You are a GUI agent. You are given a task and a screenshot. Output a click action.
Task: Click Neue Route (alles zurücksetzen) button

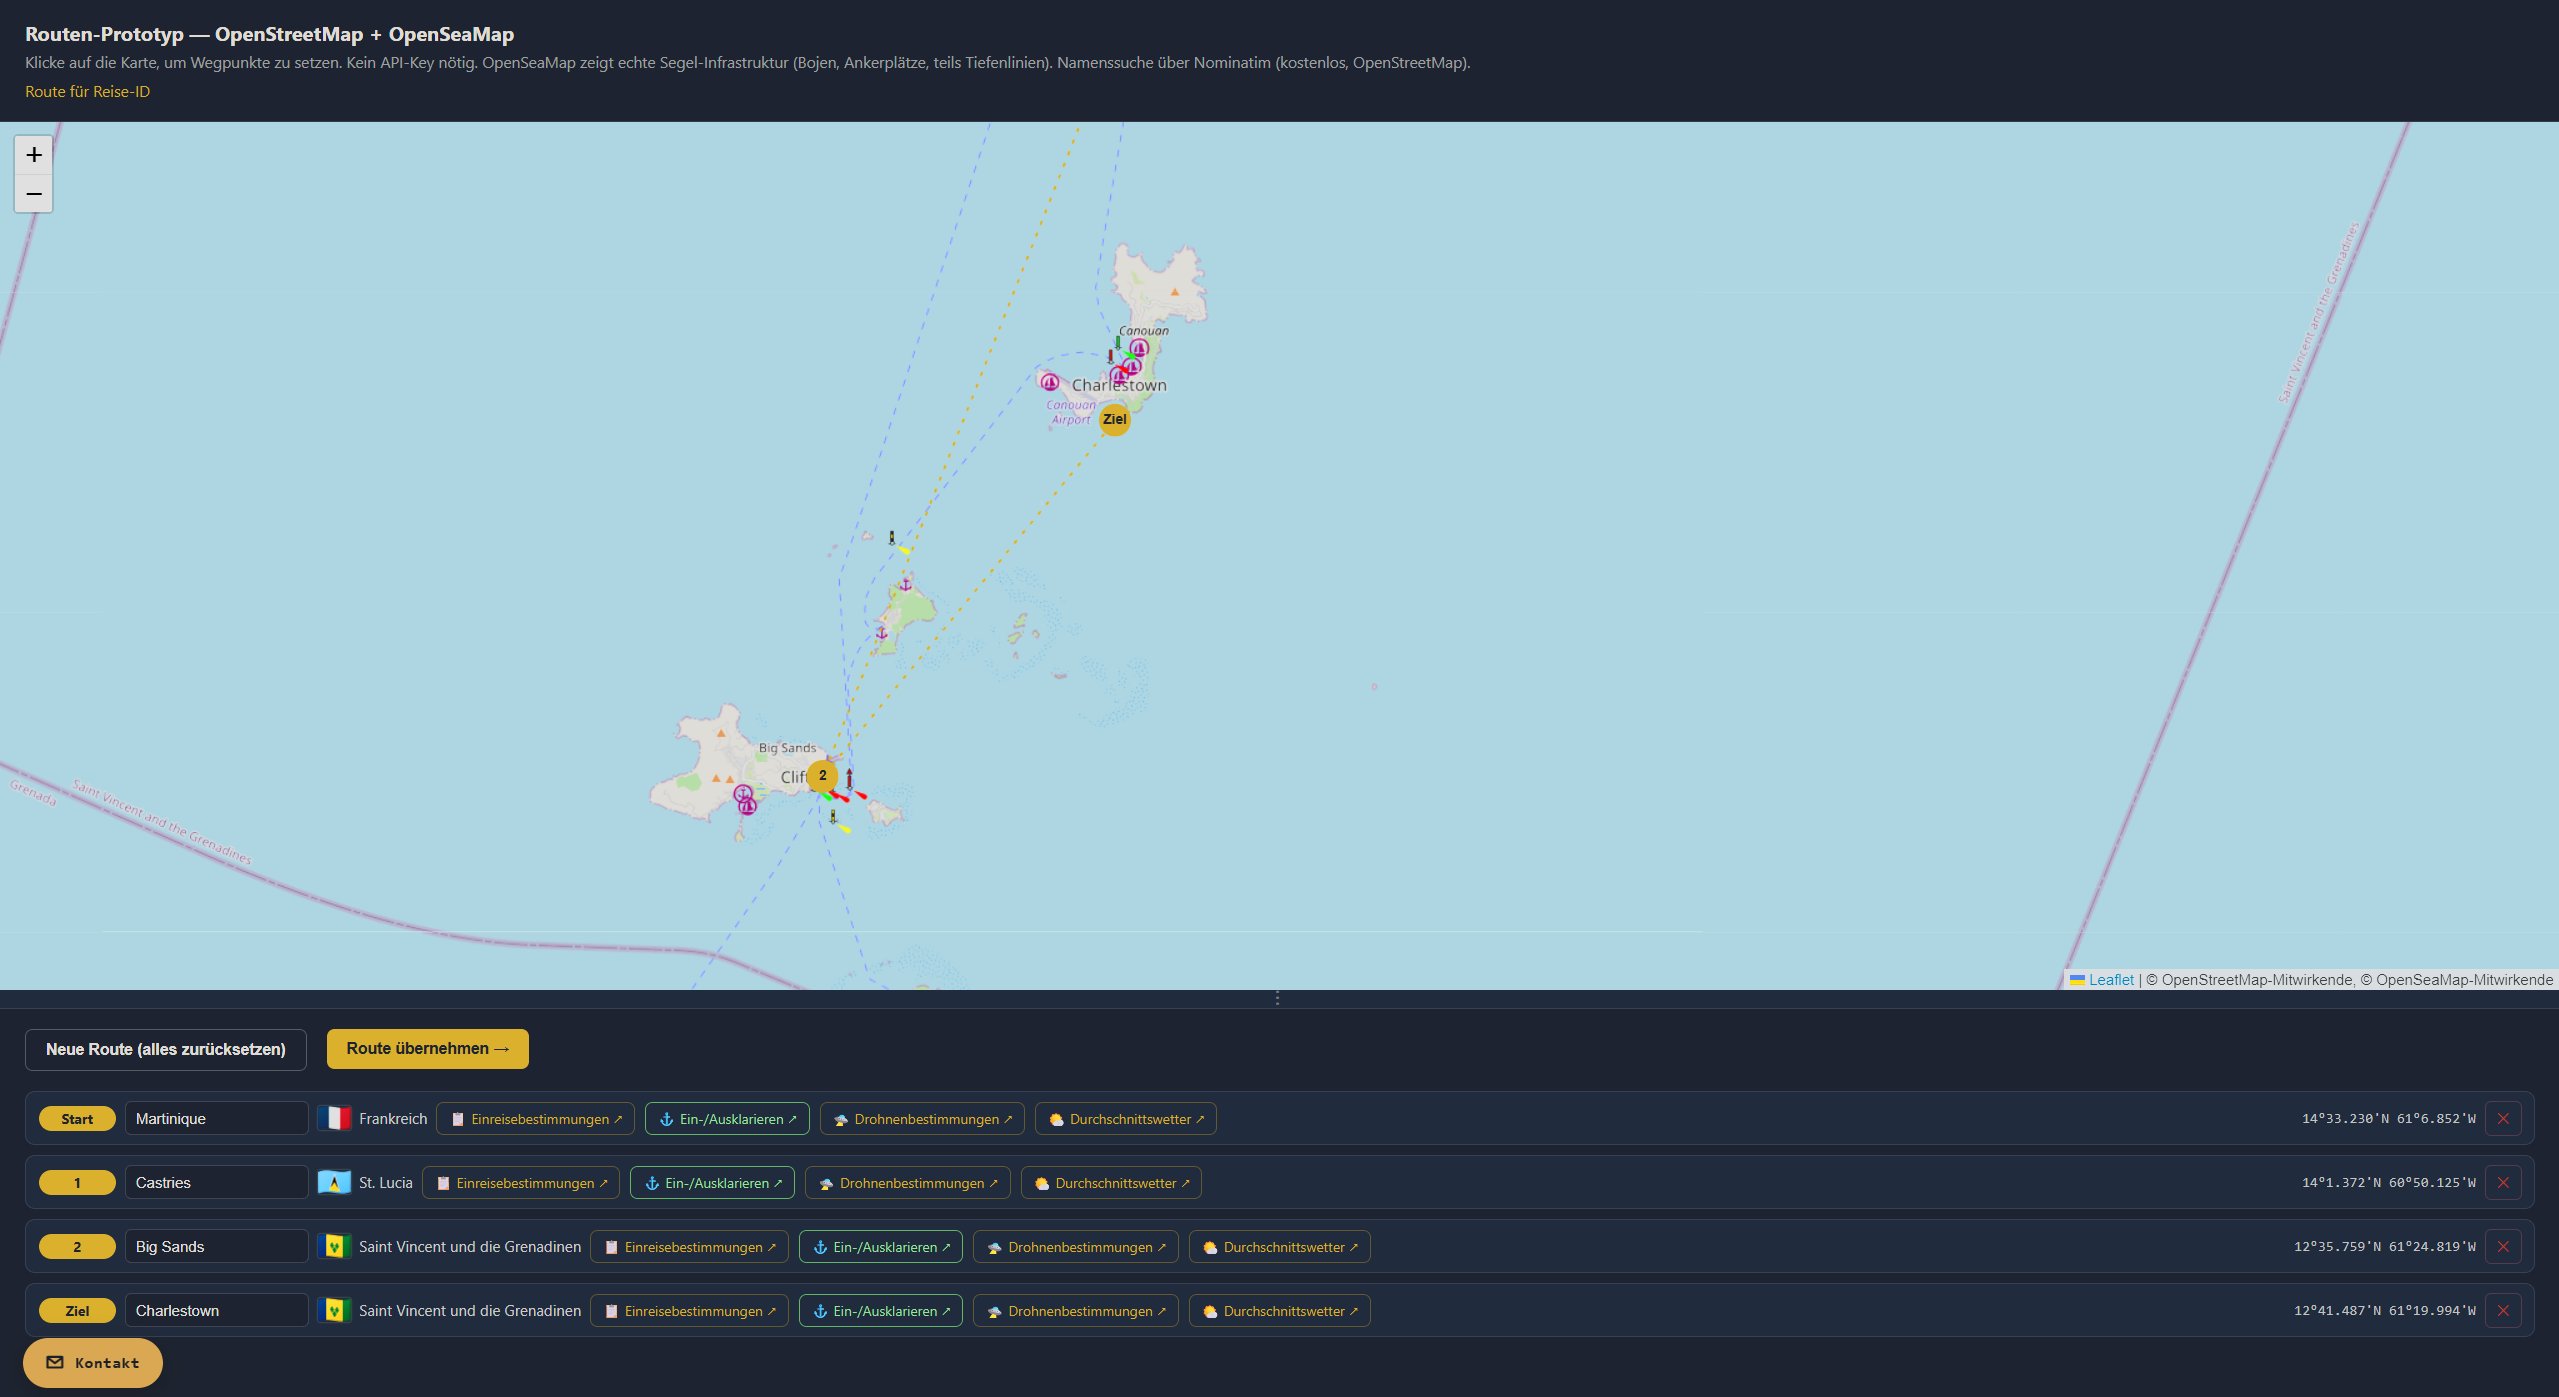(166, 1049)
